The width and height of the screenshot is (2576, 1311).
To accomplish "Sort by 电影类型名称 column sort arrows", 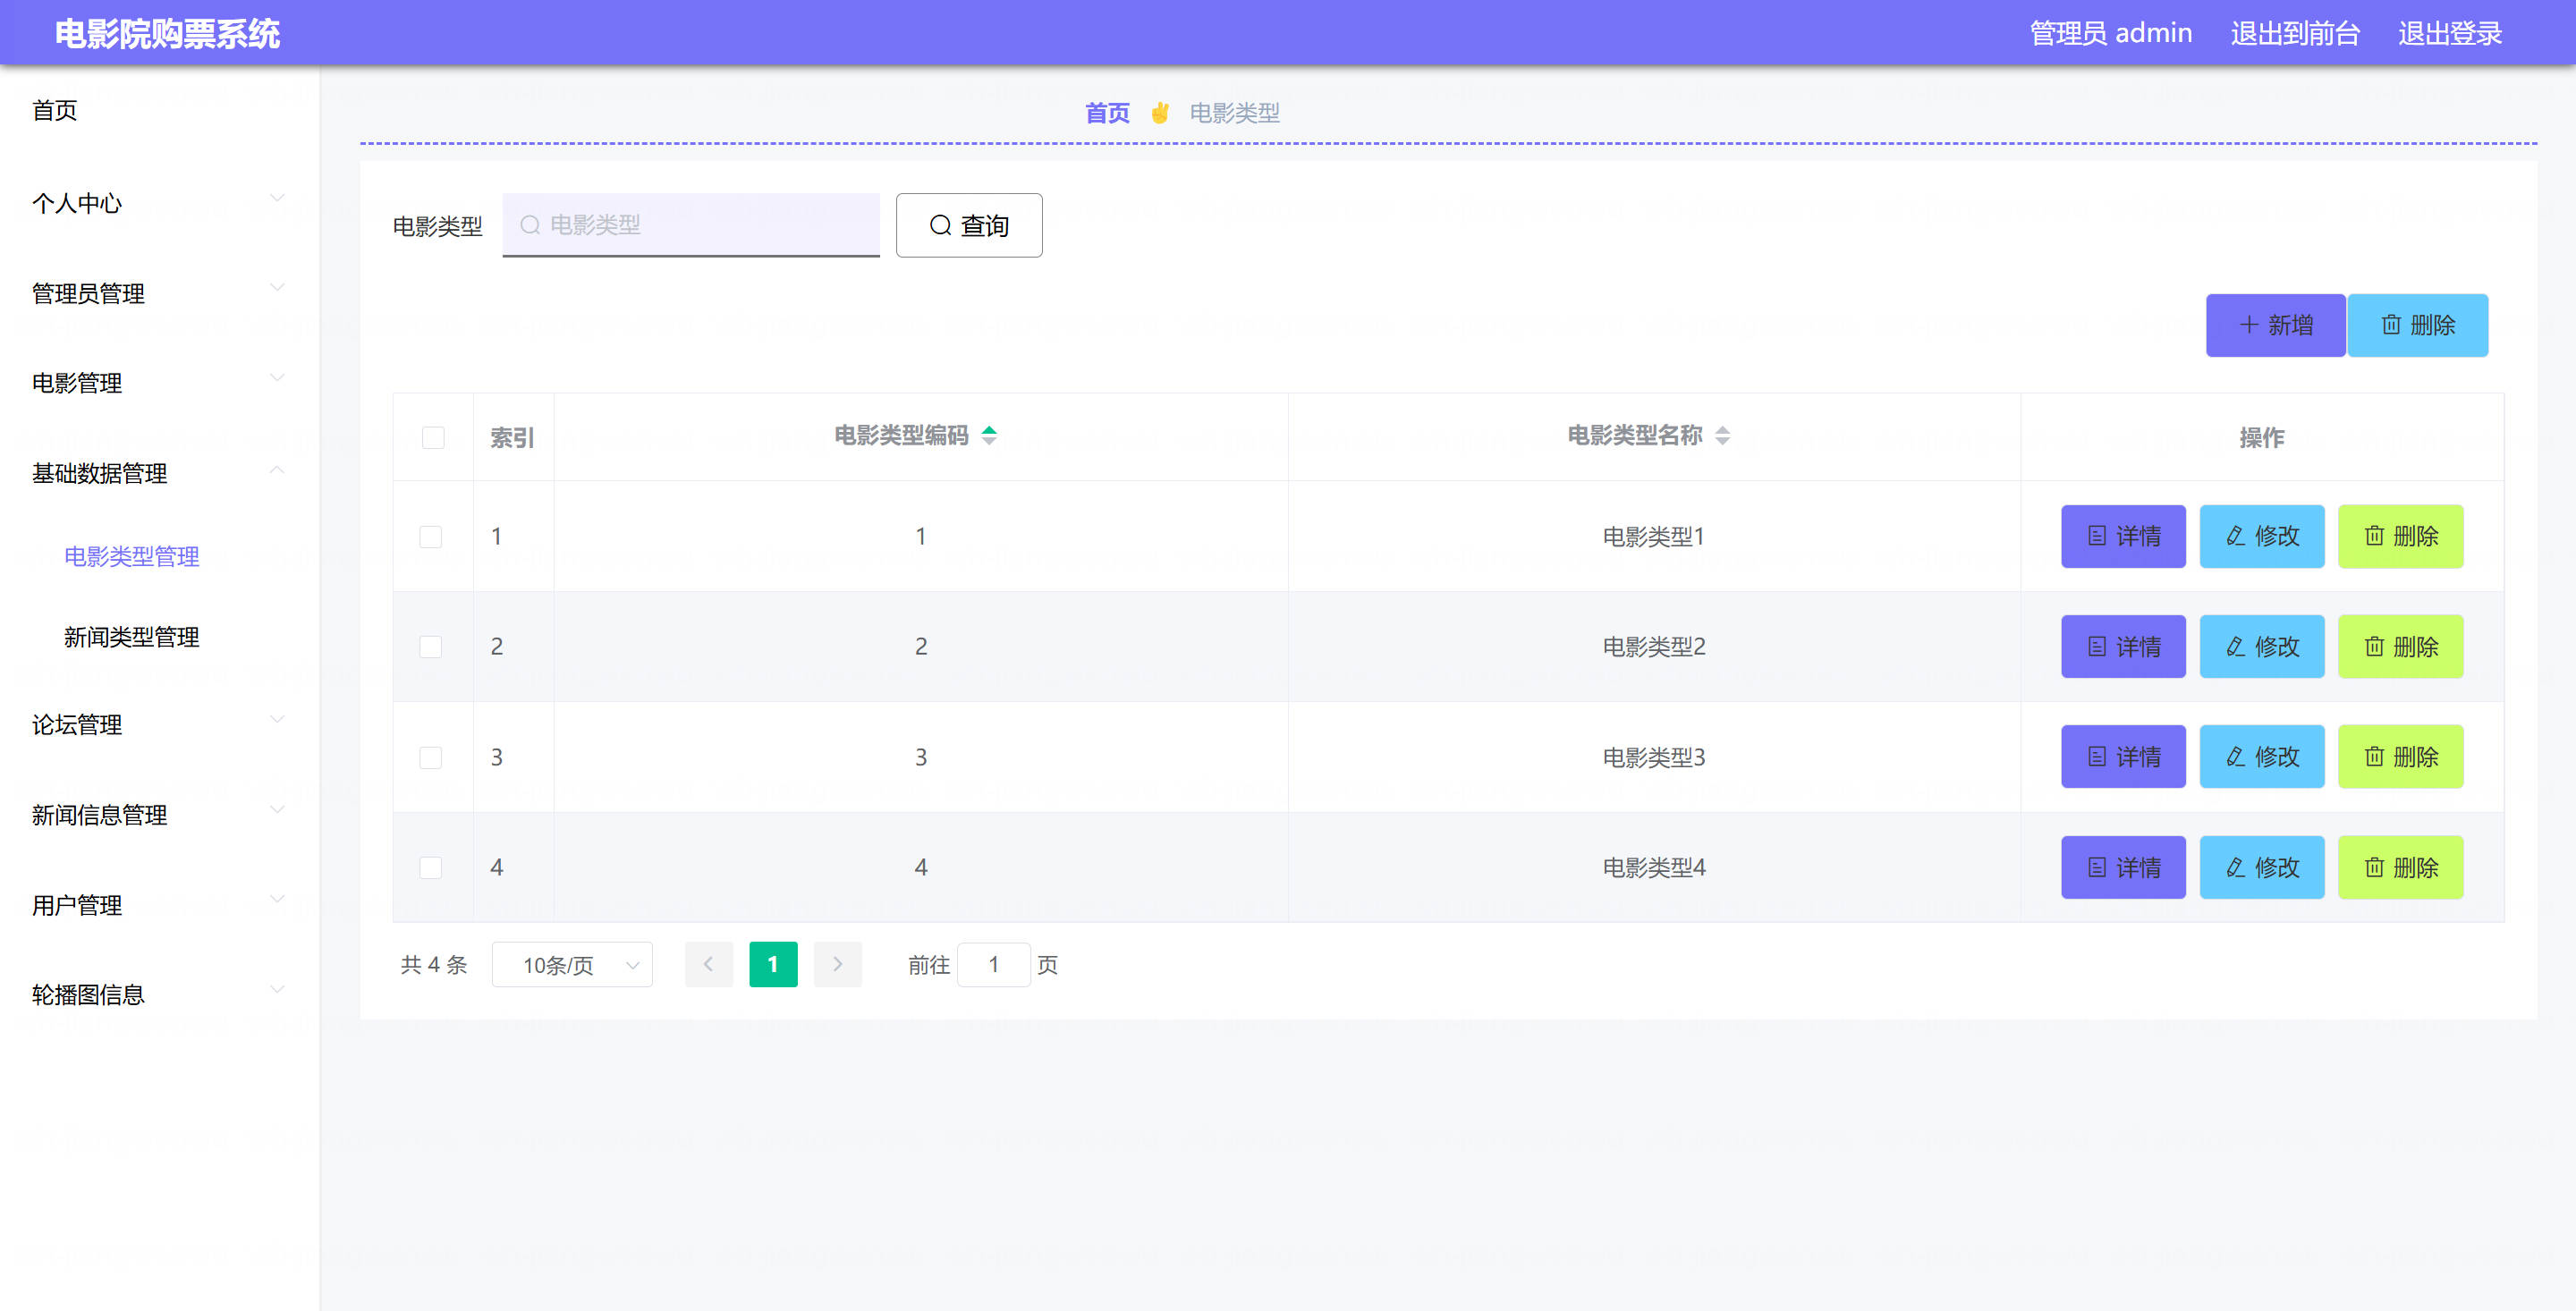I will click(1722, 435).
